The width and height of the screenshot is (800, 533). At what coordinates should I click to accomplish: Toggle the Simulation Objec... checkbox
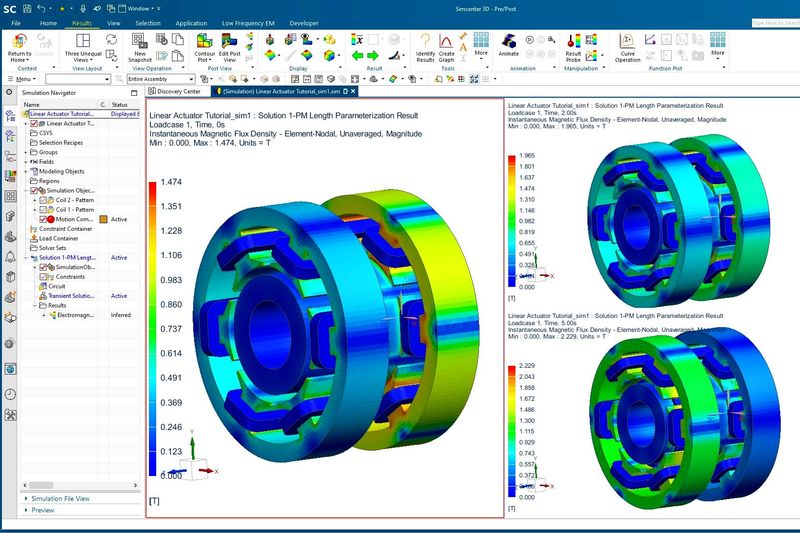(34, 190)
